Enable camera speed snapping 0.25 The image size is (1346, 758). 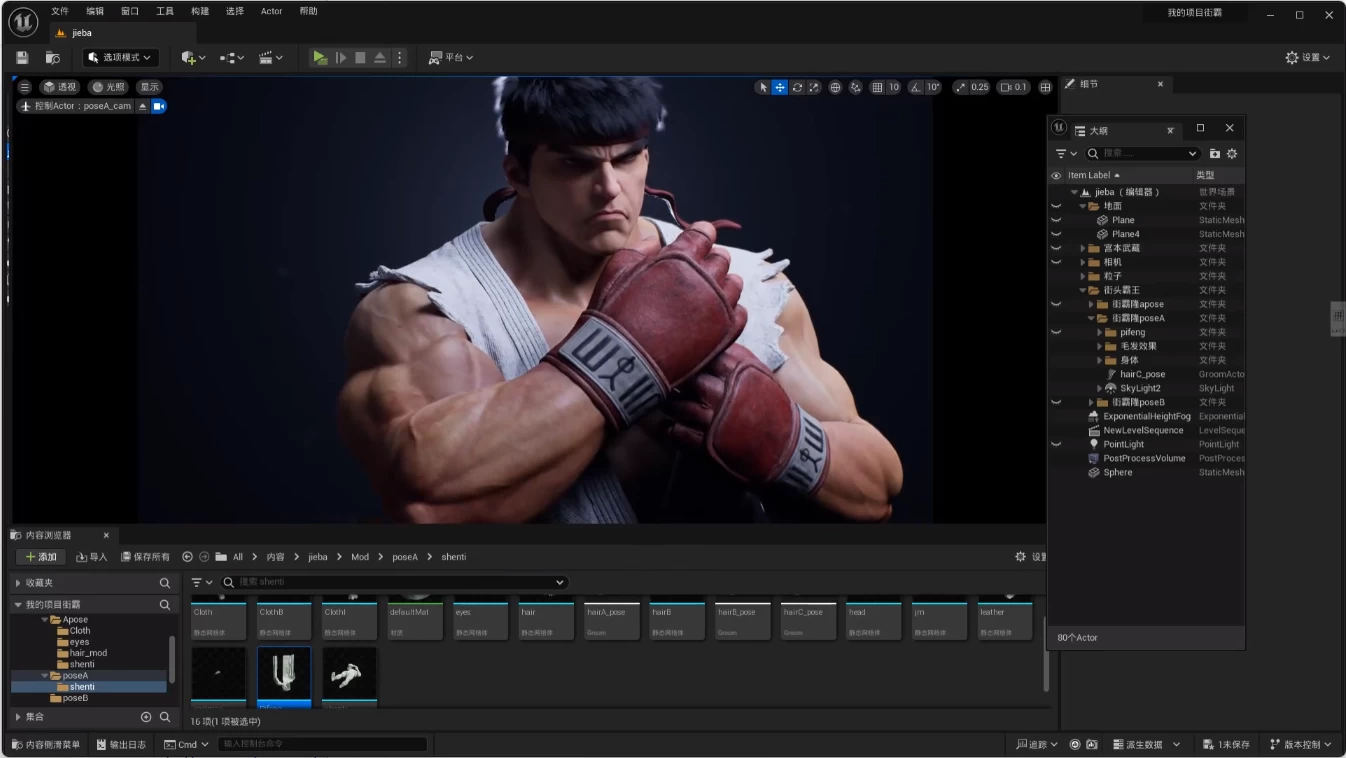[971, 87]
